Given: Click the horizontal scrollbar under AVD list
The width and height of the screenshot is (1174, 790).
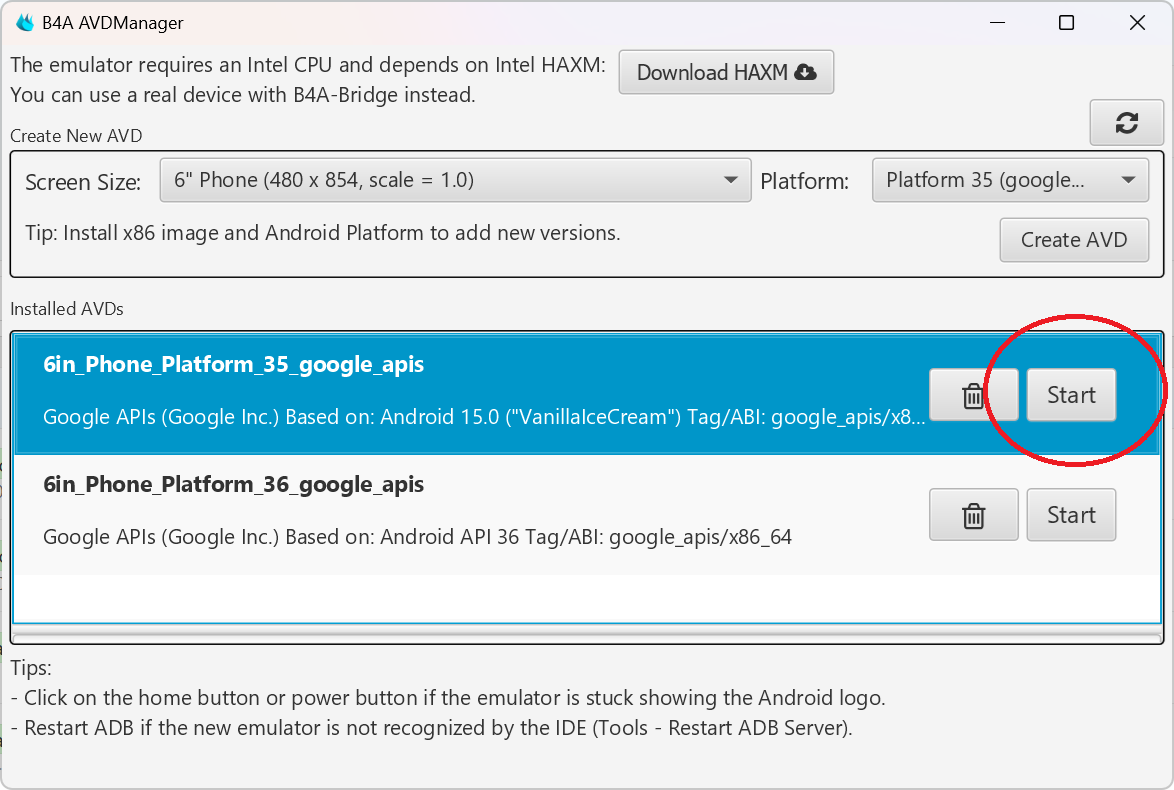Looking at the screenshot, I should 587,638.
